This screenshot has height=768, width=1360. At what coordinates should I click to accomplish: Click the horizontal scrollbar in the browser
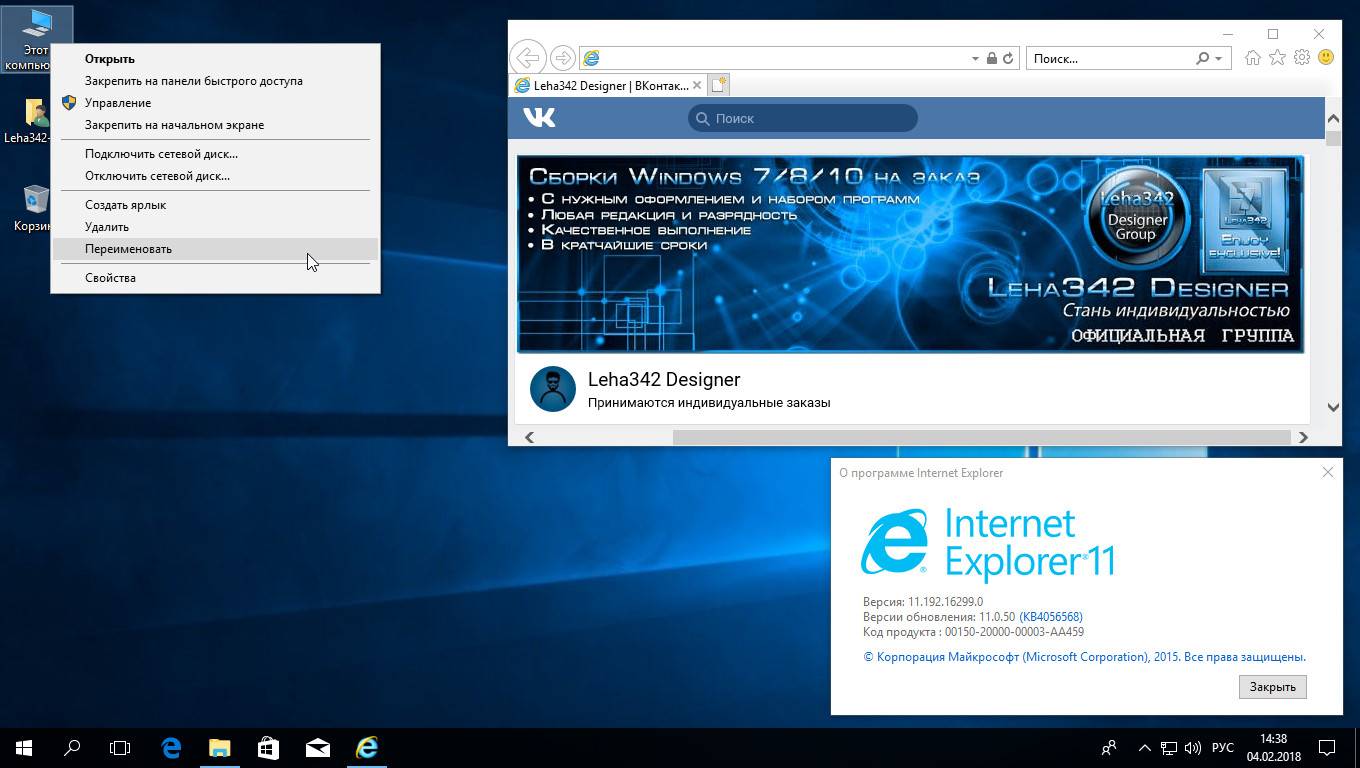[x=980, y=437]
